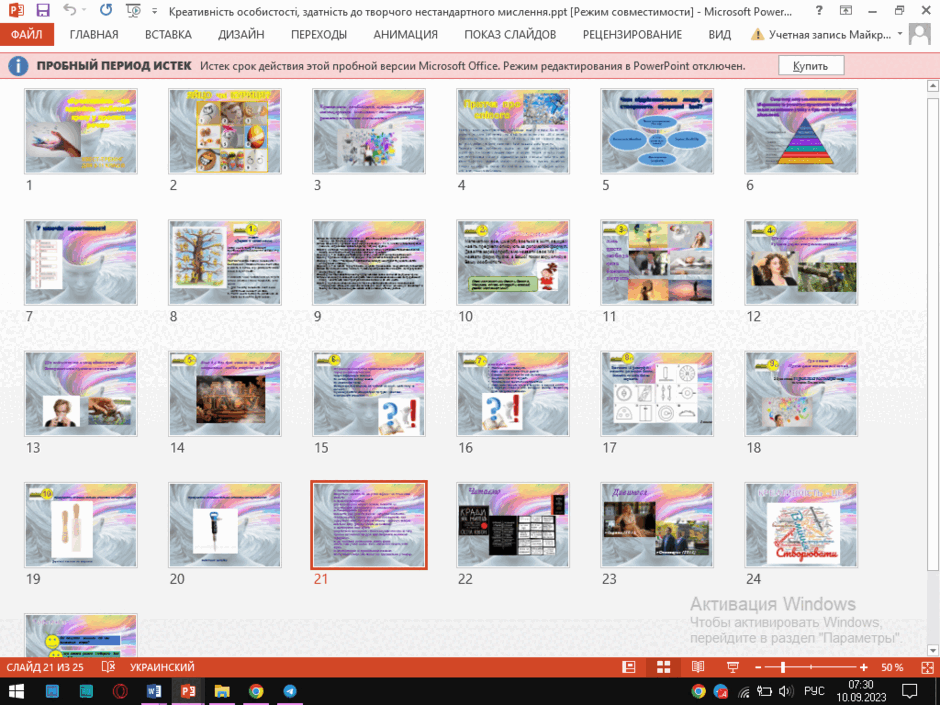Viewport: 940px width, 705px height.
Task: Open the ПОКАЗ СЛАЙДОВ tab
Action: tap(510, 35)
